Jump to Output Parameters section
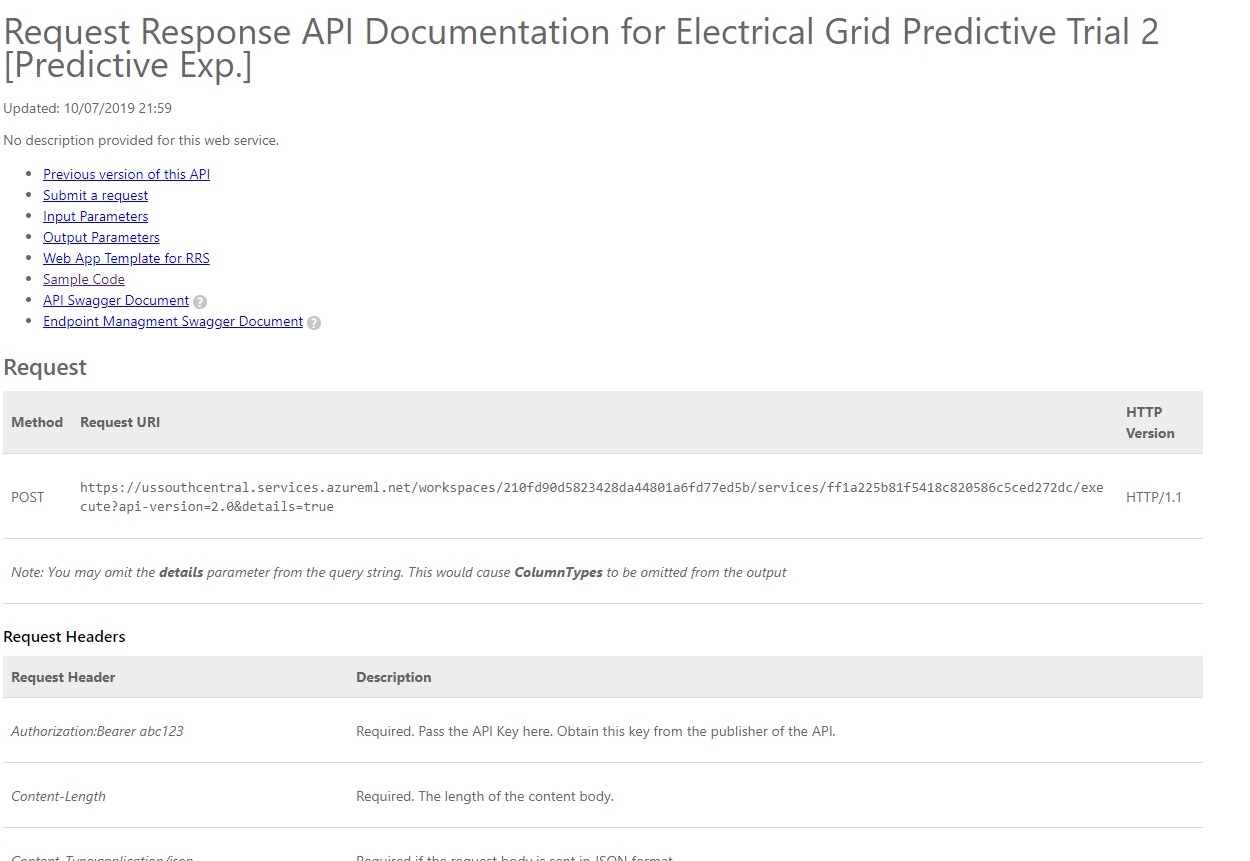 point(101,237)
